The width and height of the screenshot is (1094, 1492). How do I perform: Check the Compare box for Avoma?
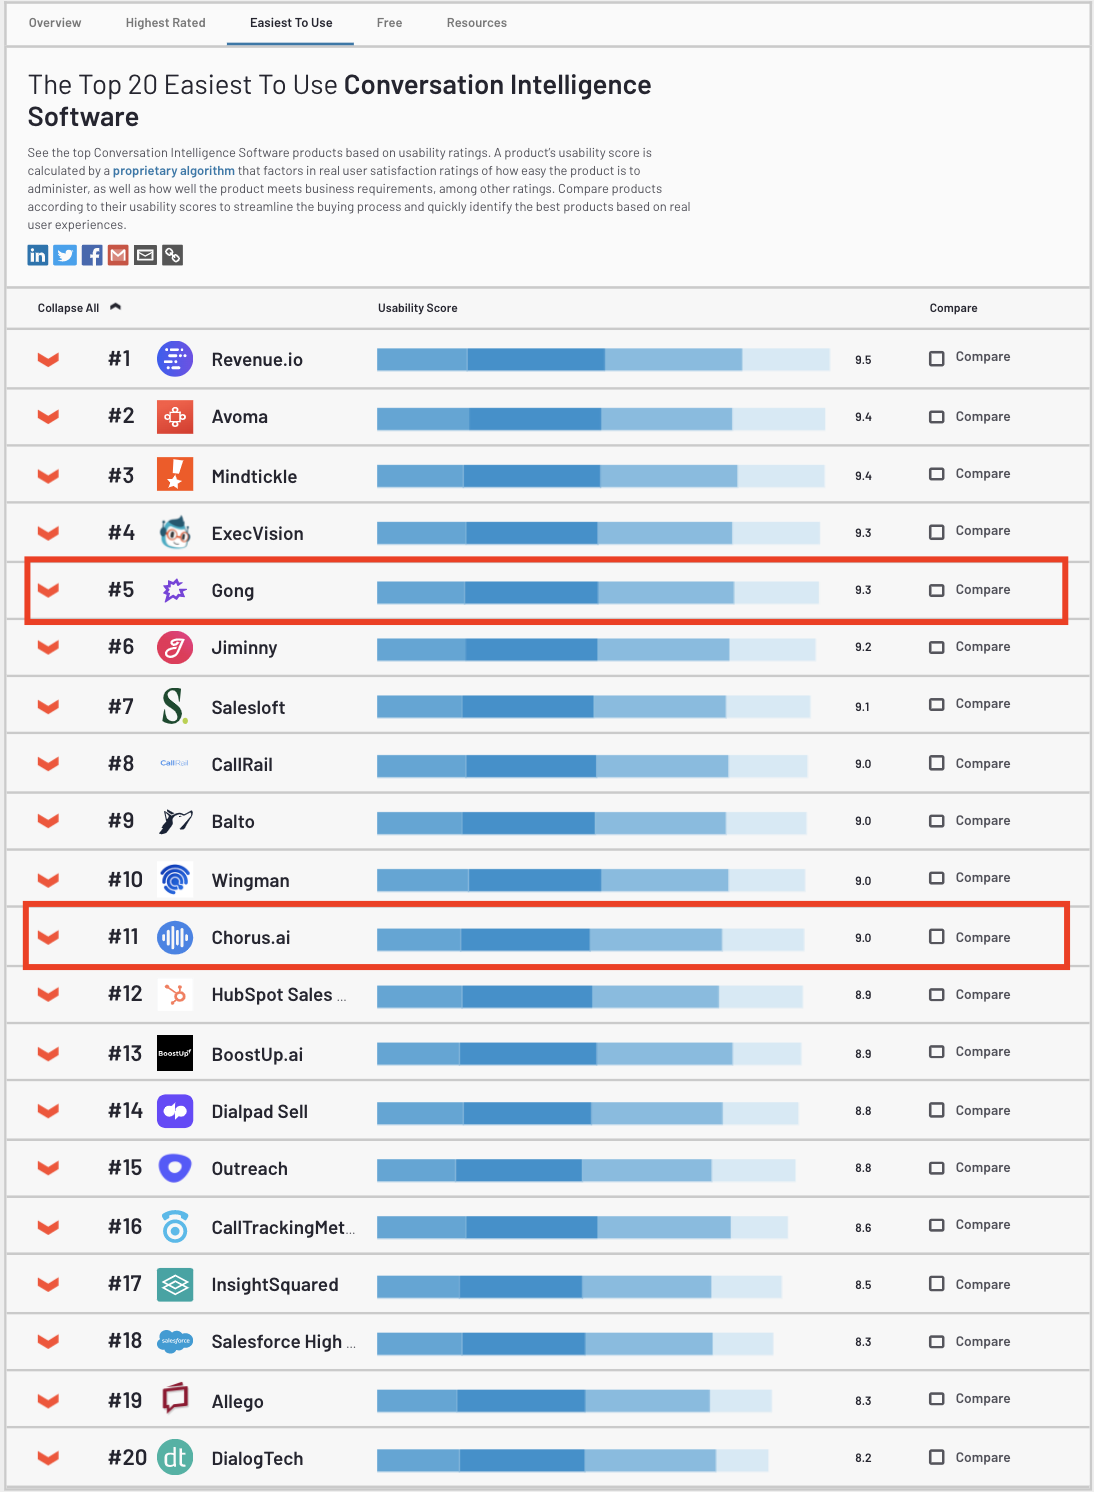(937, 417)
